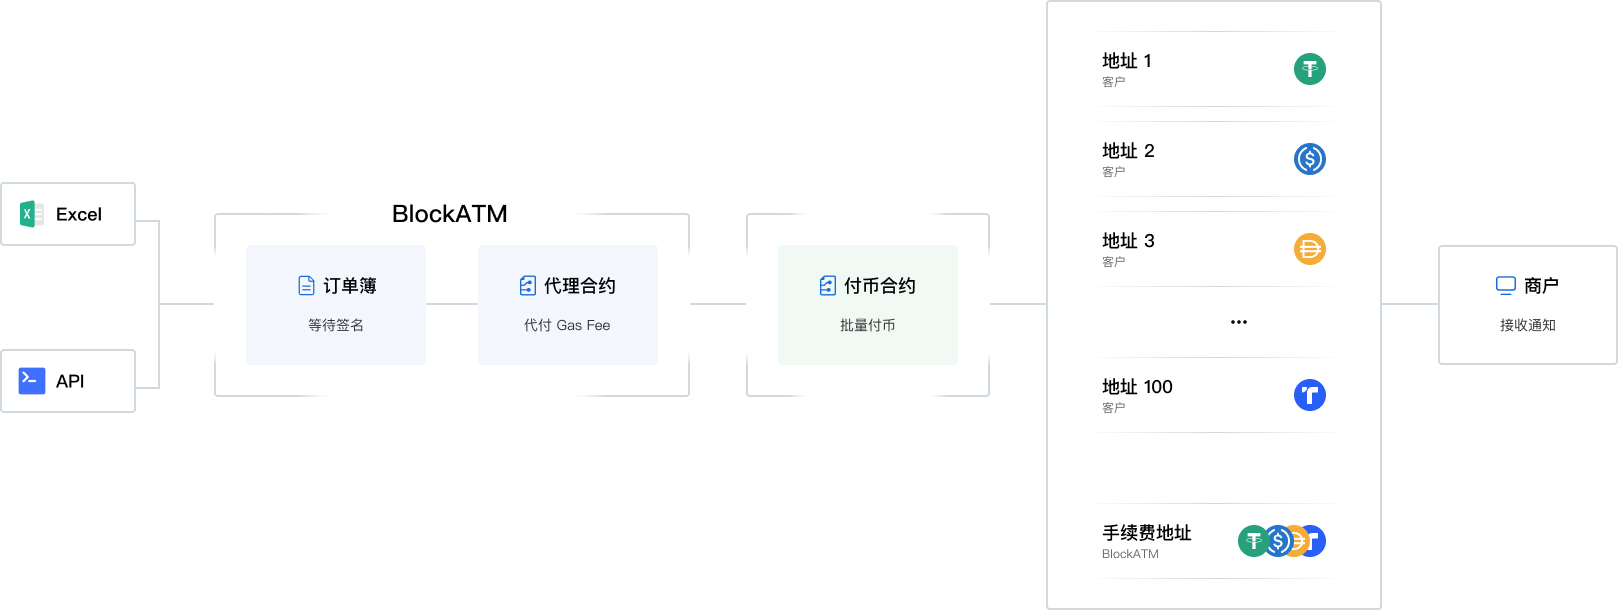Click the document icon beside 订单簿
Viewport: 1618px width, 610px height.
tap(307, 286)
